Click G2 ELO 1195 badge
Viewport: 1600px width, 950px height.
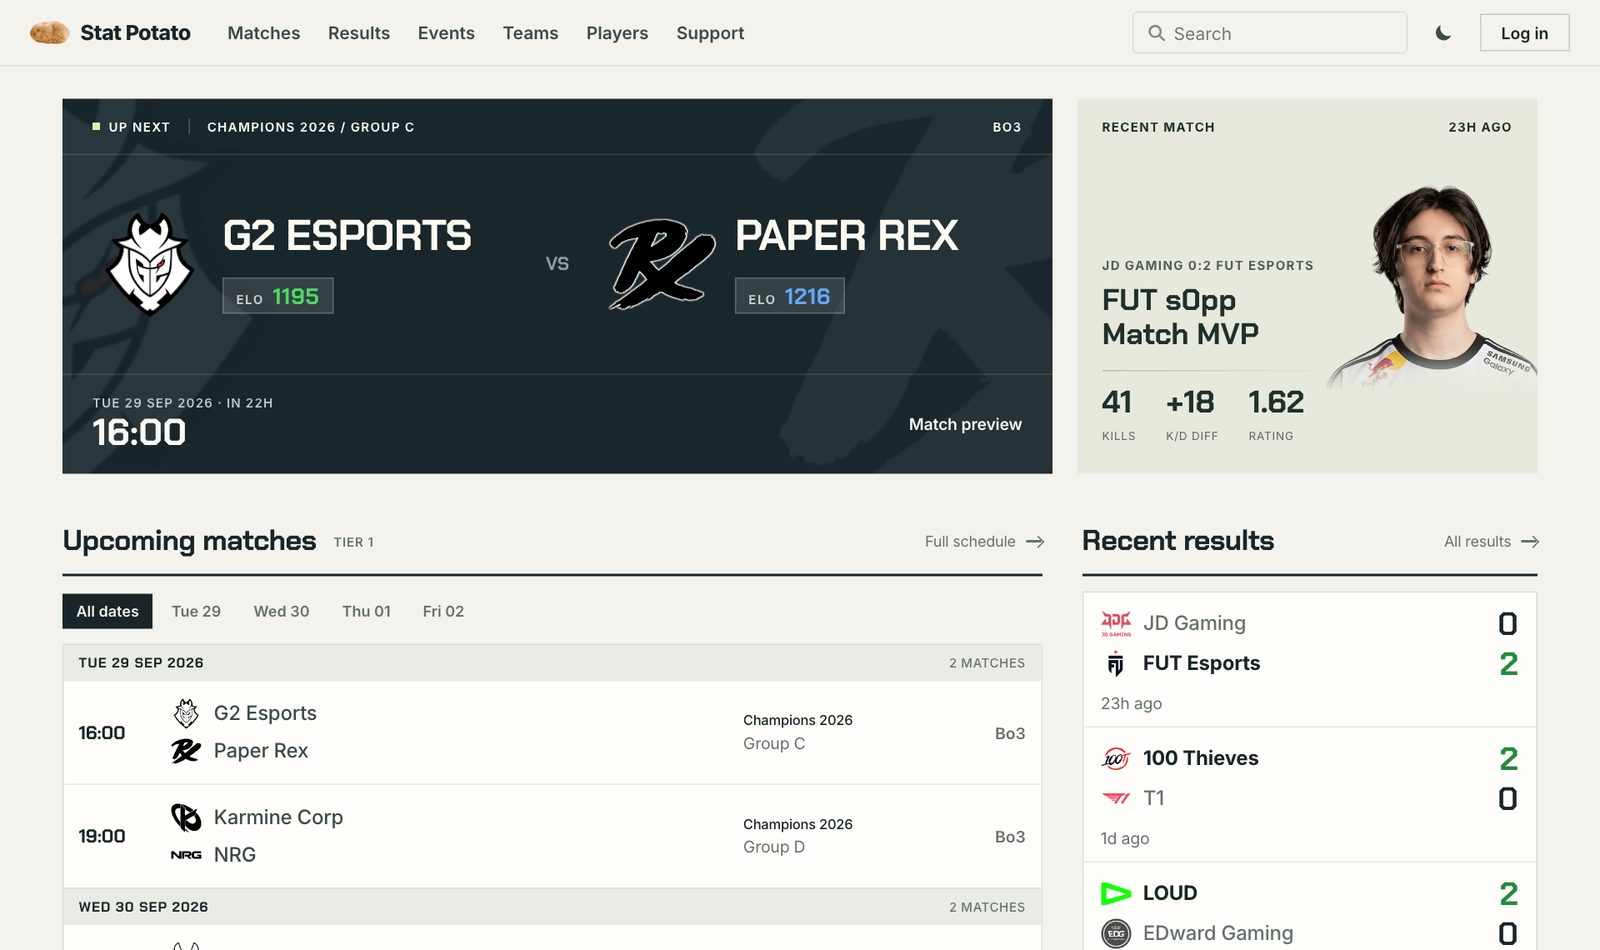point(278,296)
